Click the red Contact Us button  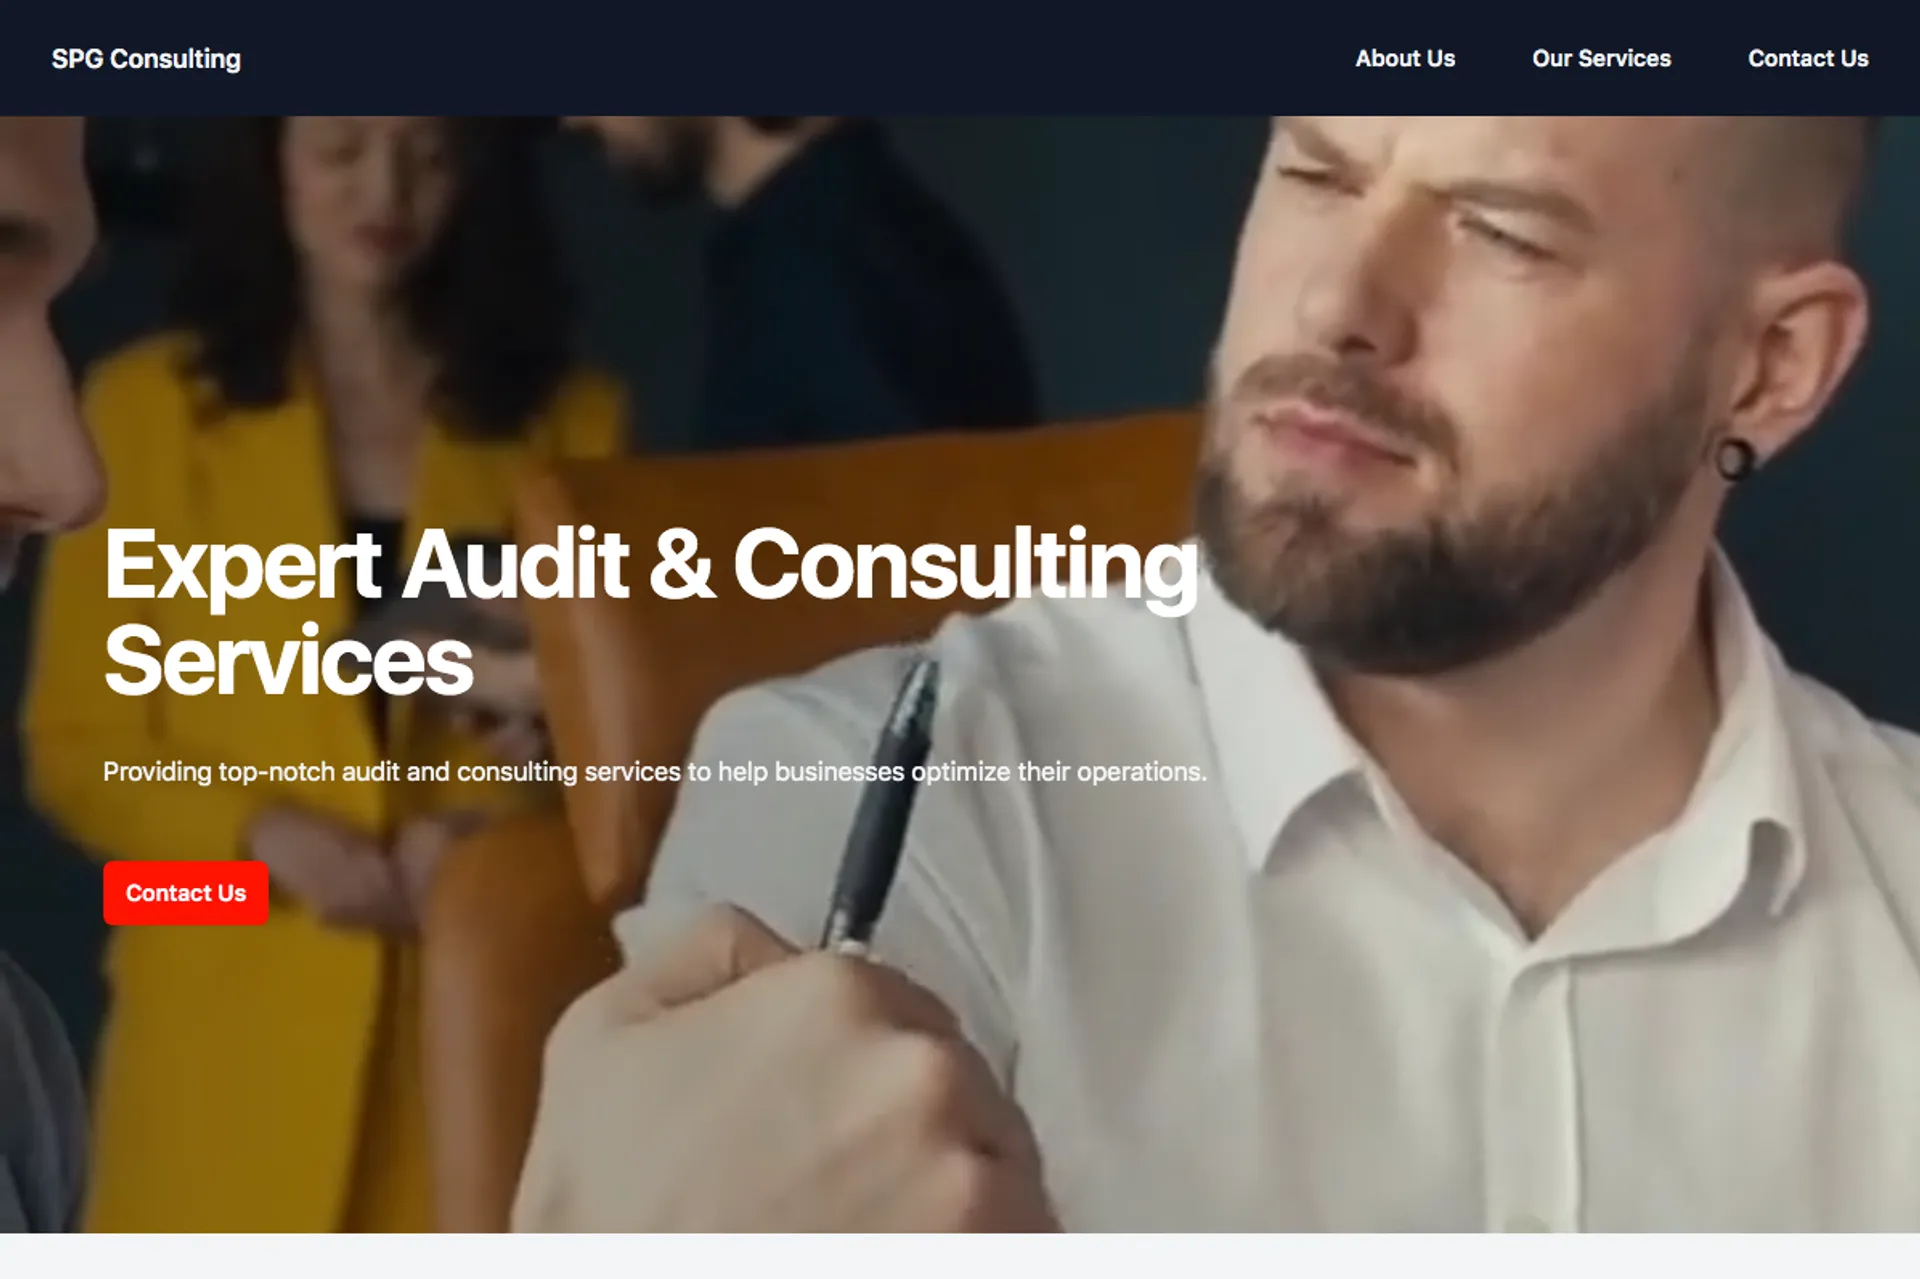(x=186, y=893)
